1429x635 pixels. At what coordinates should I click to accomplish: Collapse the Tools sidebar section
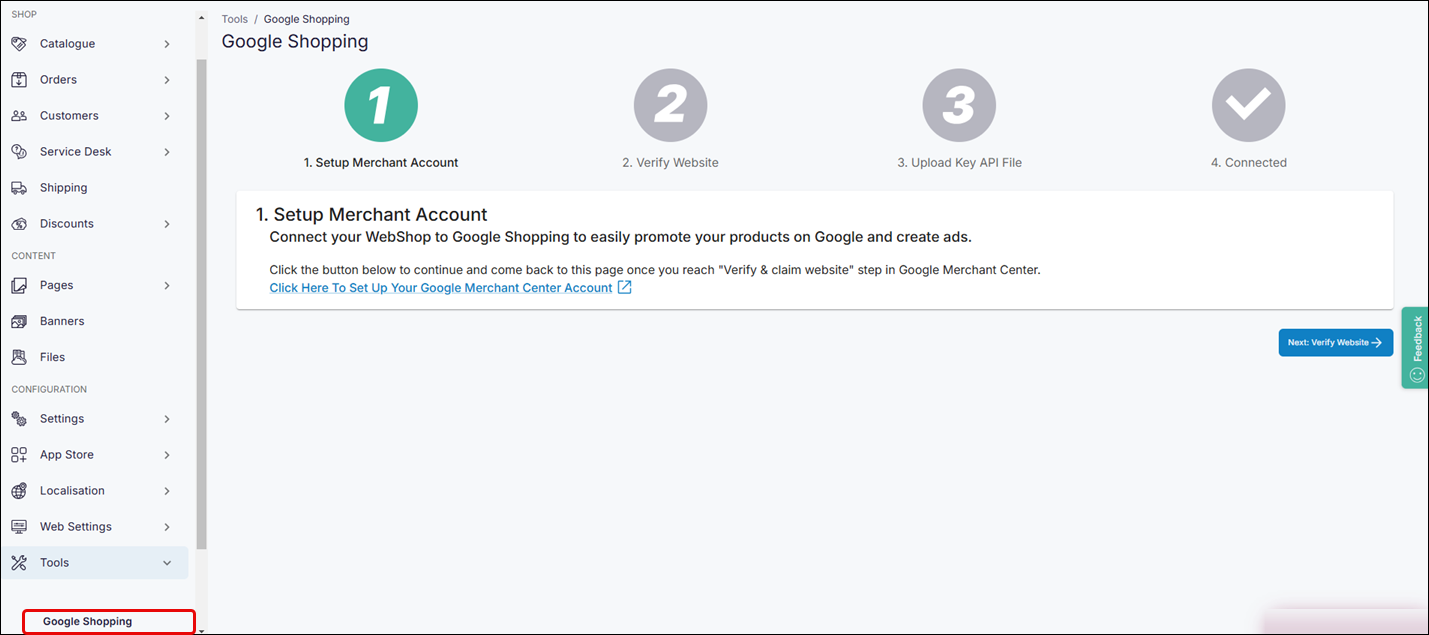[168, 562]
